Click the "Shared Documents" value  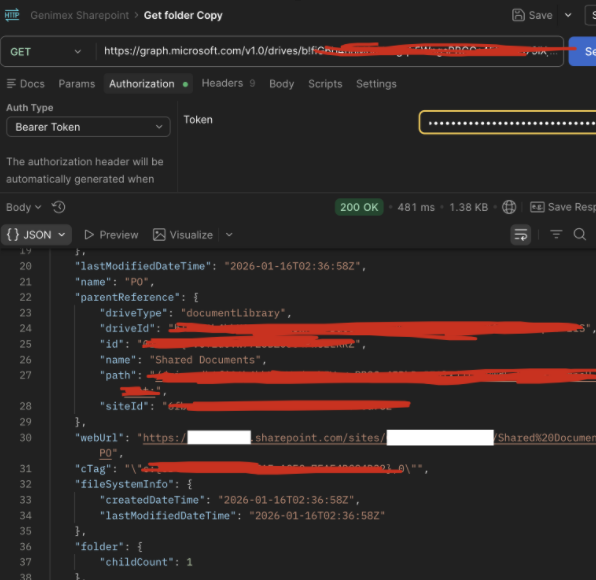[x=205, y=360]
